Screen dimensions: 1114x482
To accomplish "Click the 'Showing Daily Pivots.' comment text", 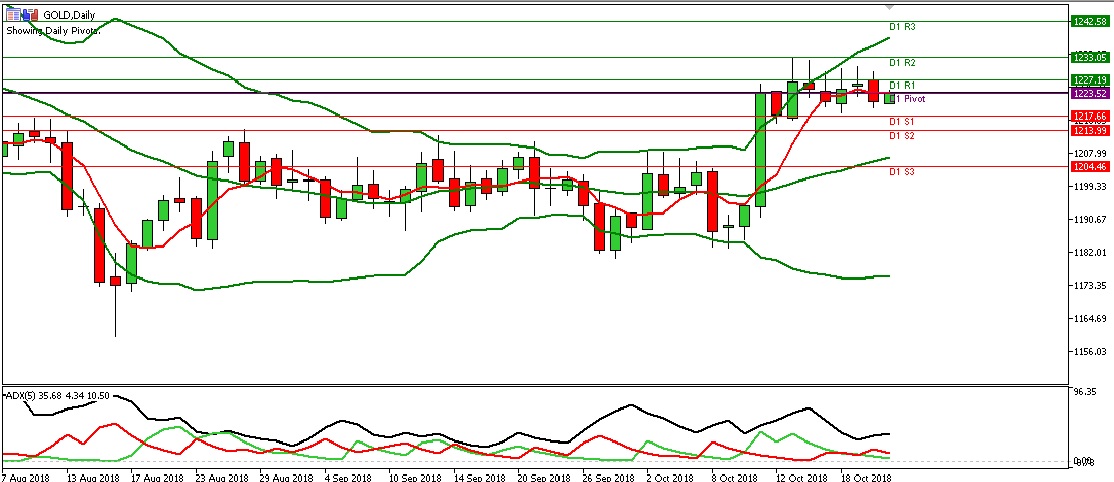I will click(x=54, y=31).
